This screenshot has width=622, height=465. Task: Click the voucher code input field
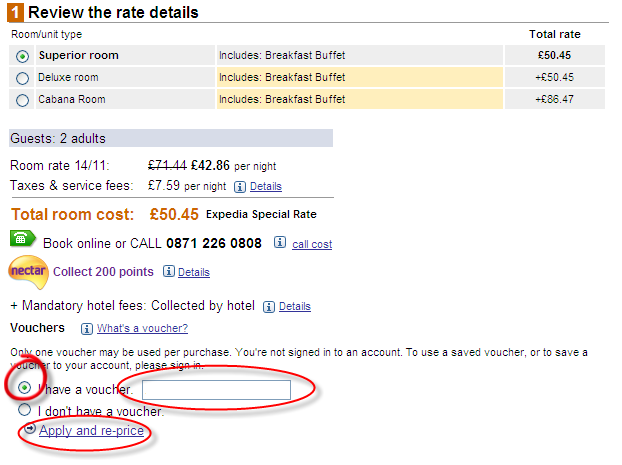point(216,390)
